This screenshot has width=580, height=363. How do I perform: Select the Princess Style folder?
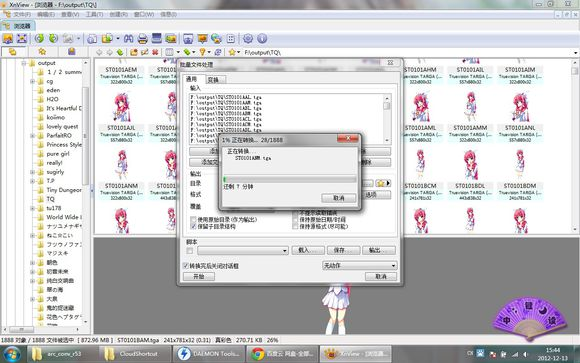pos(64,144)
